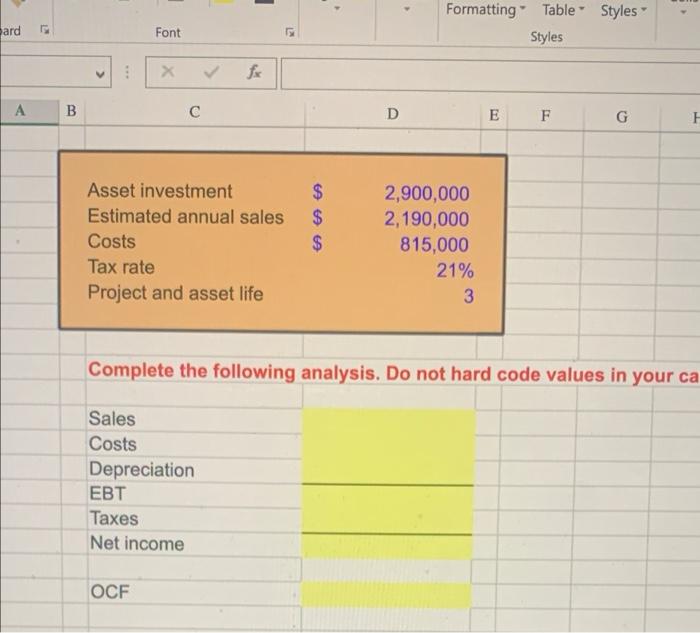Select the 2,190,000 value cell
The height and width of the screenshot is (633, 700).
click(427, 219)
